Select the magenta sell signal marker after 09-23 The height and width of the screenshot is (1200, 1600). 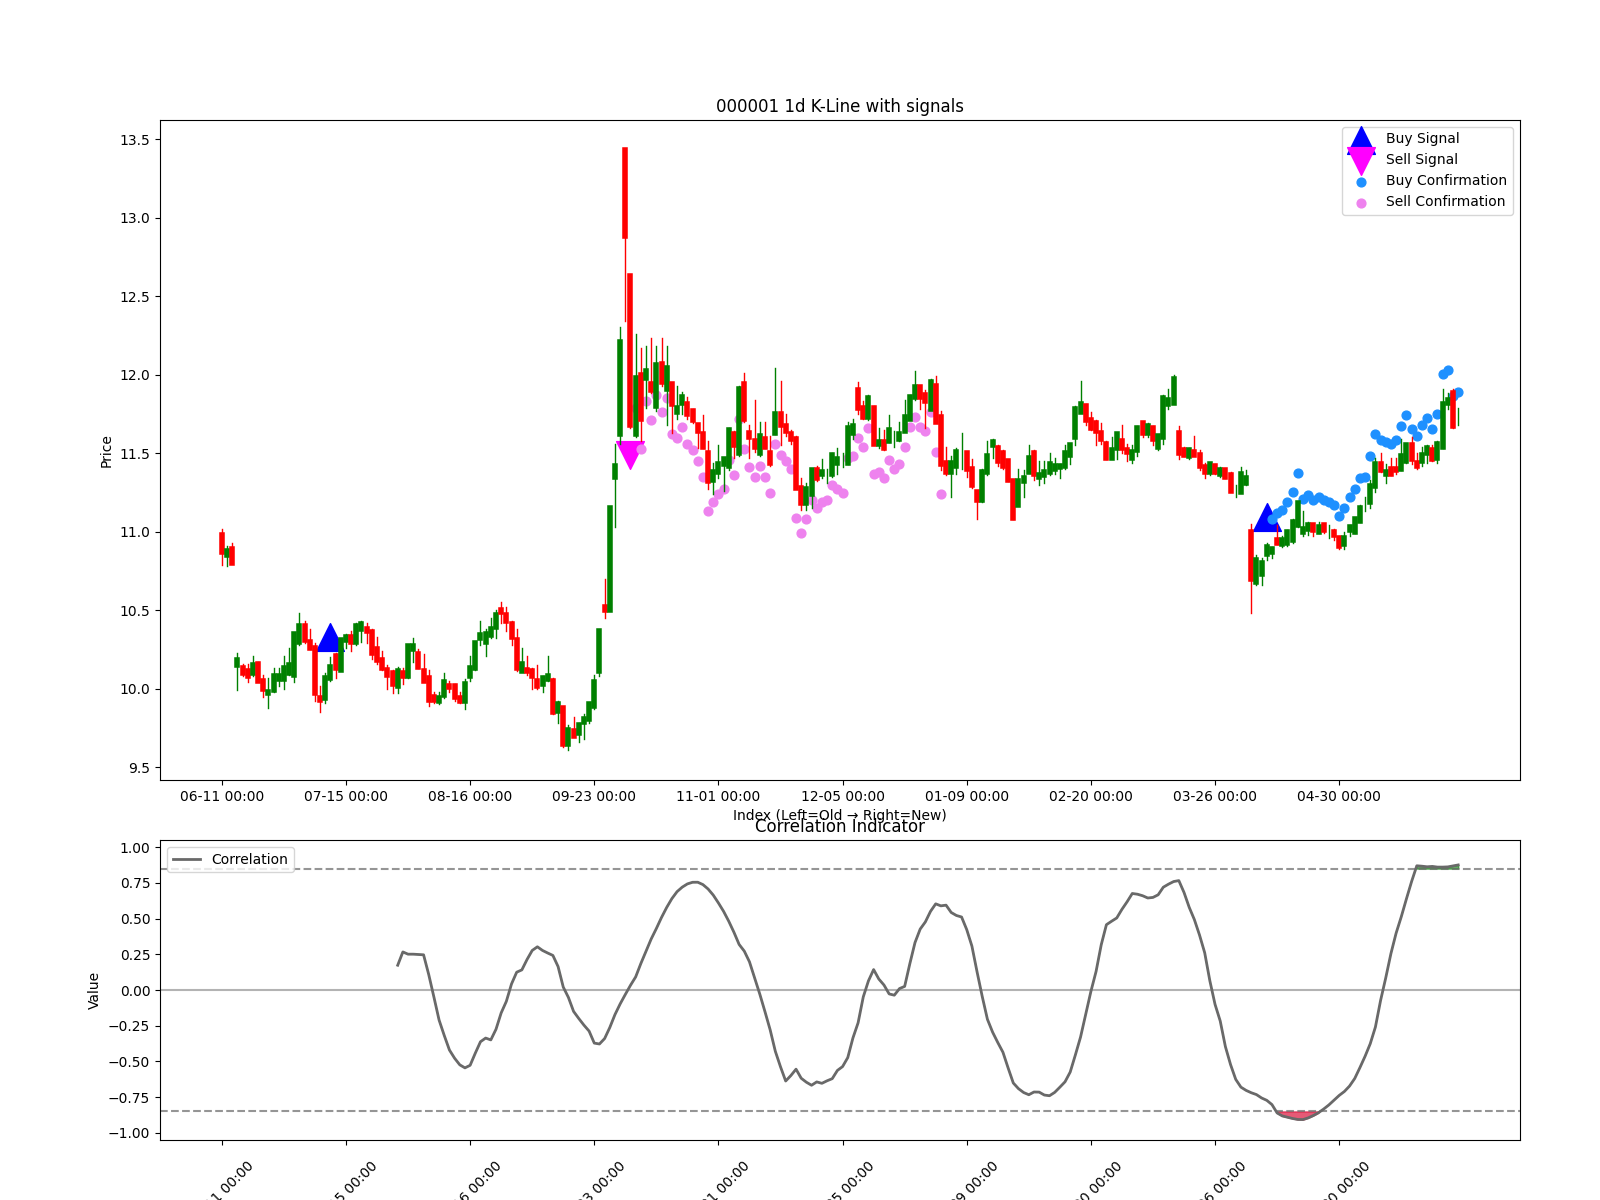click(x=630, y=455)
